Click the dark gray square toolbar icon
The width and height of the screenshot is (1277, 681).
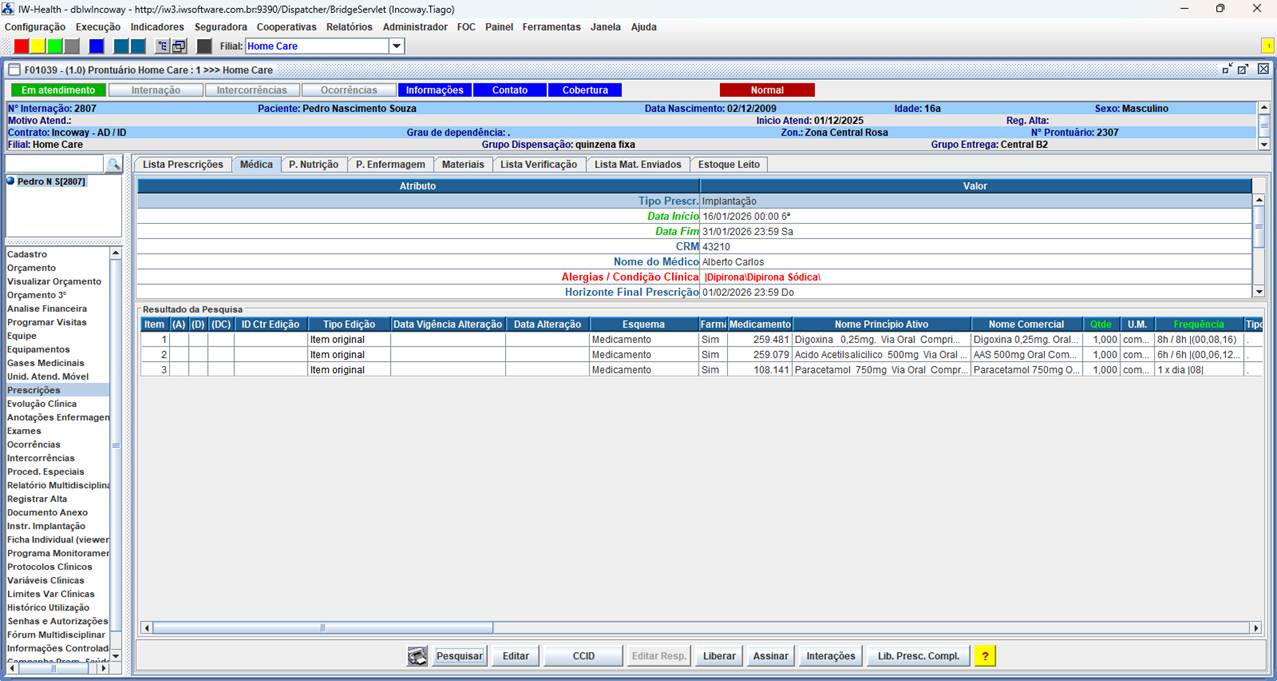(x=204, y=46)
